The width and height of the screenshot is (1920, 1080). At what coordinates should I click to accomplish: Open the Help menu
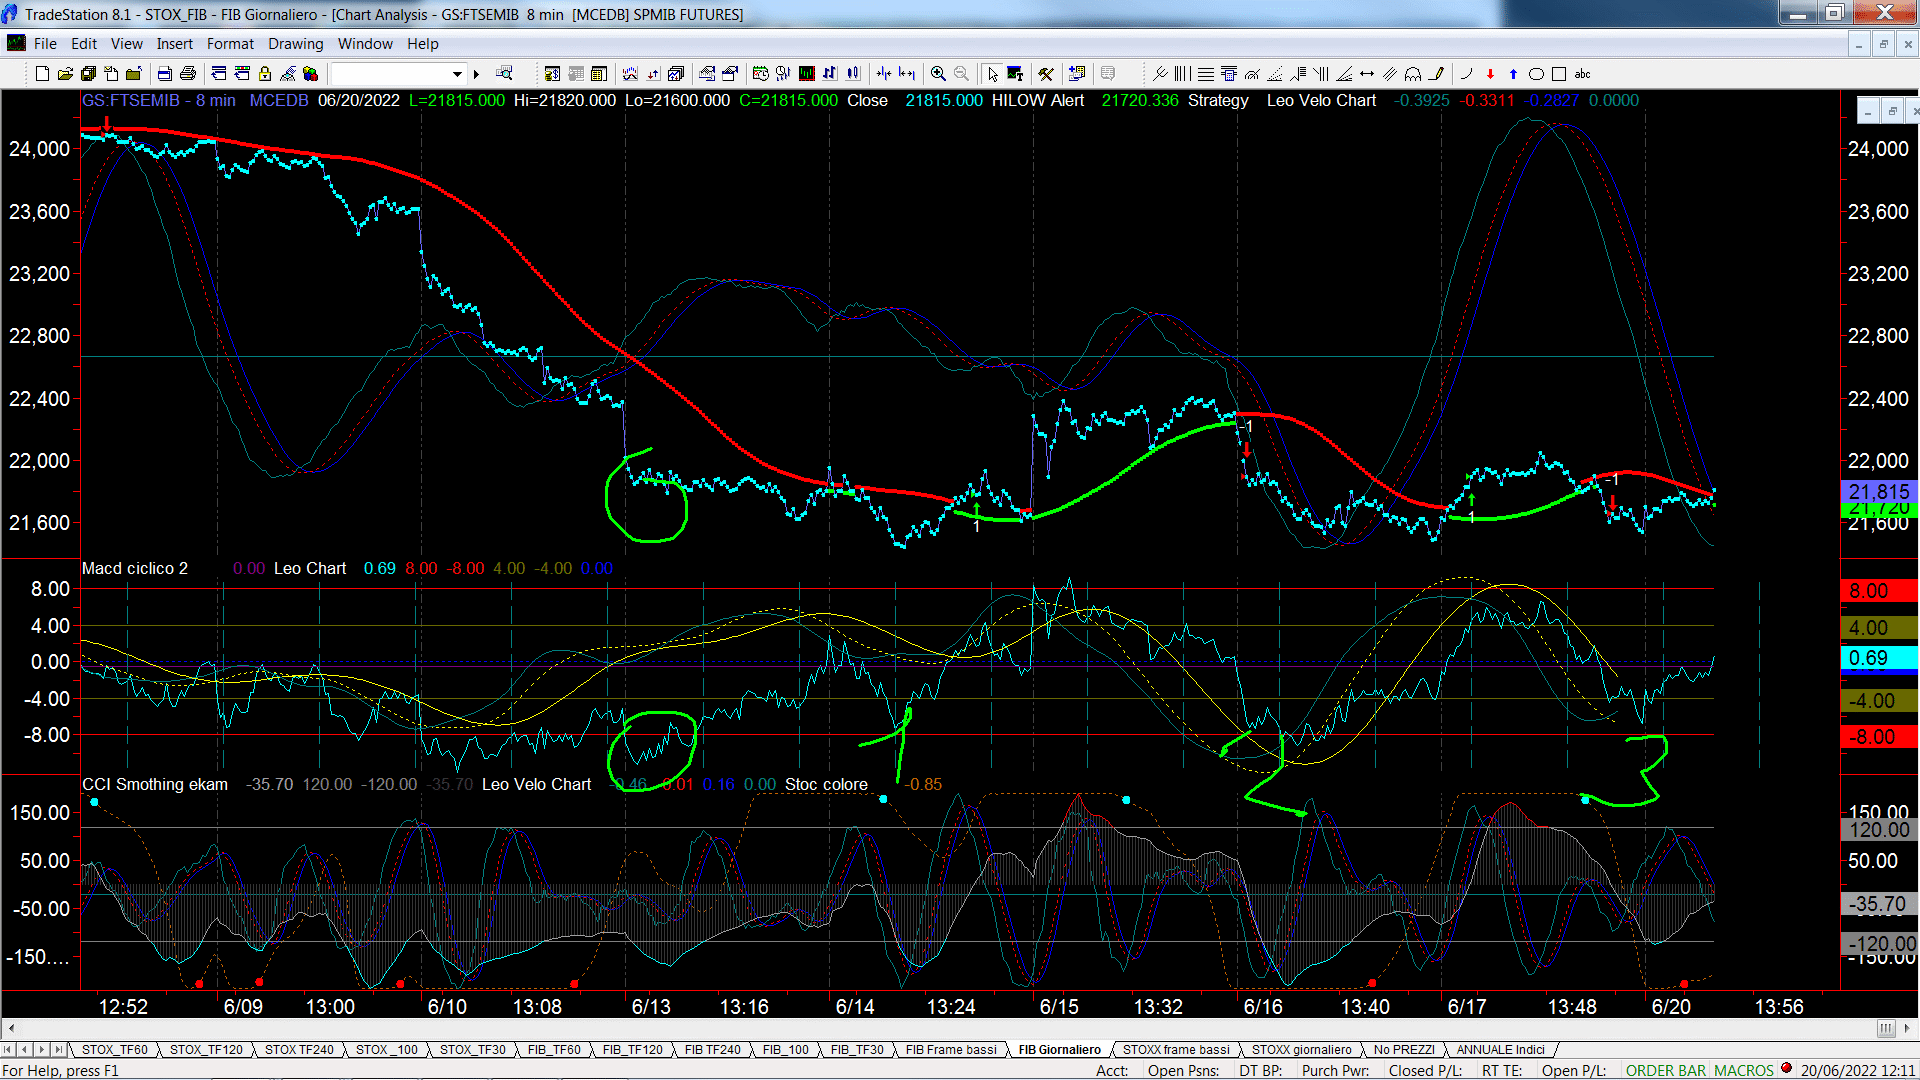(422, 44)
